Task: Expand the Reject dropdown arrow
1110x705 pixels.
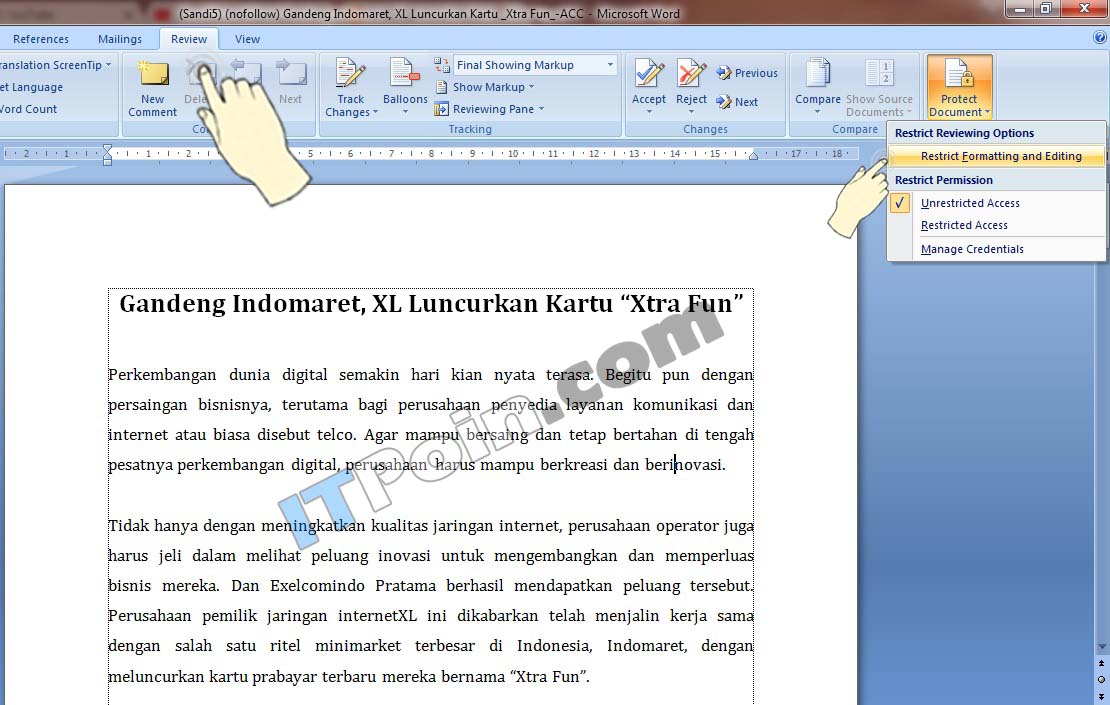Action: coord(691,112)
